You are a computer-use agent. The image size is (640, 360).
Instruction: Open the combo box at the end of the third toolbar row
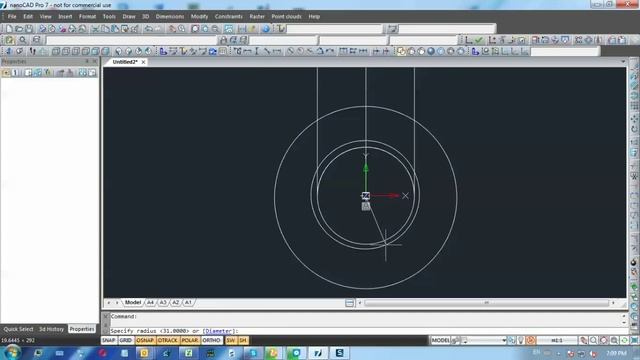click(565, 51)
